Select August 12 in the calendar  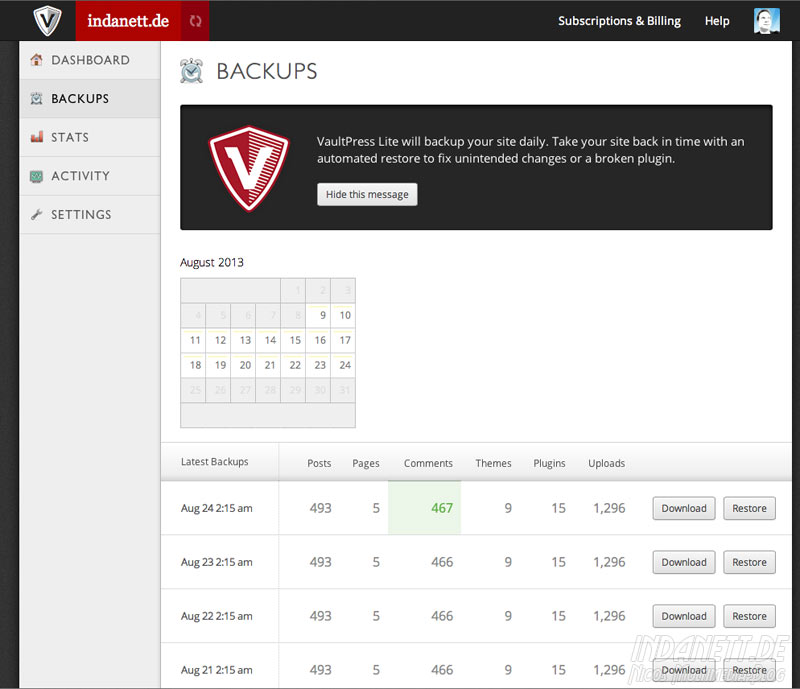point(218,340)
